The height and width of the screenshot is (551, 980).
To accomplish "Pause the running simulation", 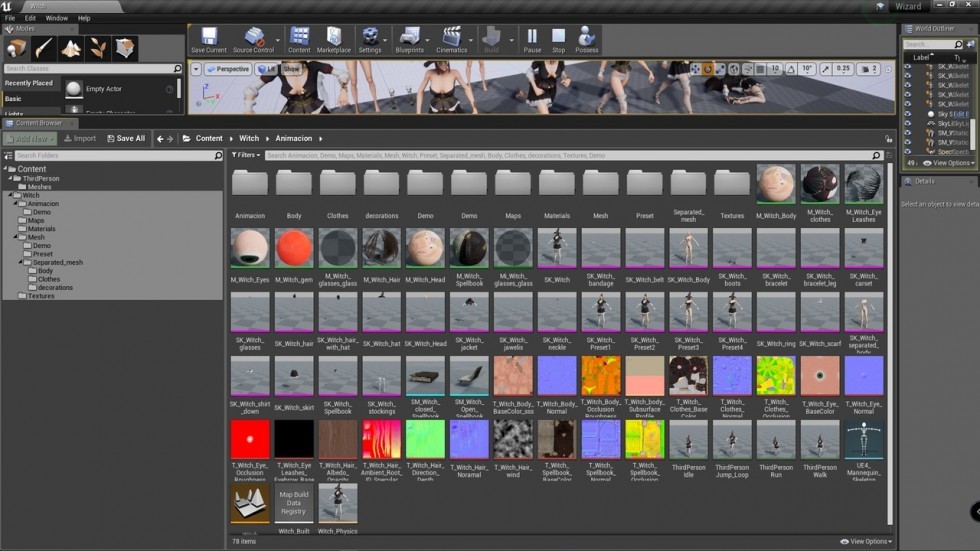I will click(532, 38).
